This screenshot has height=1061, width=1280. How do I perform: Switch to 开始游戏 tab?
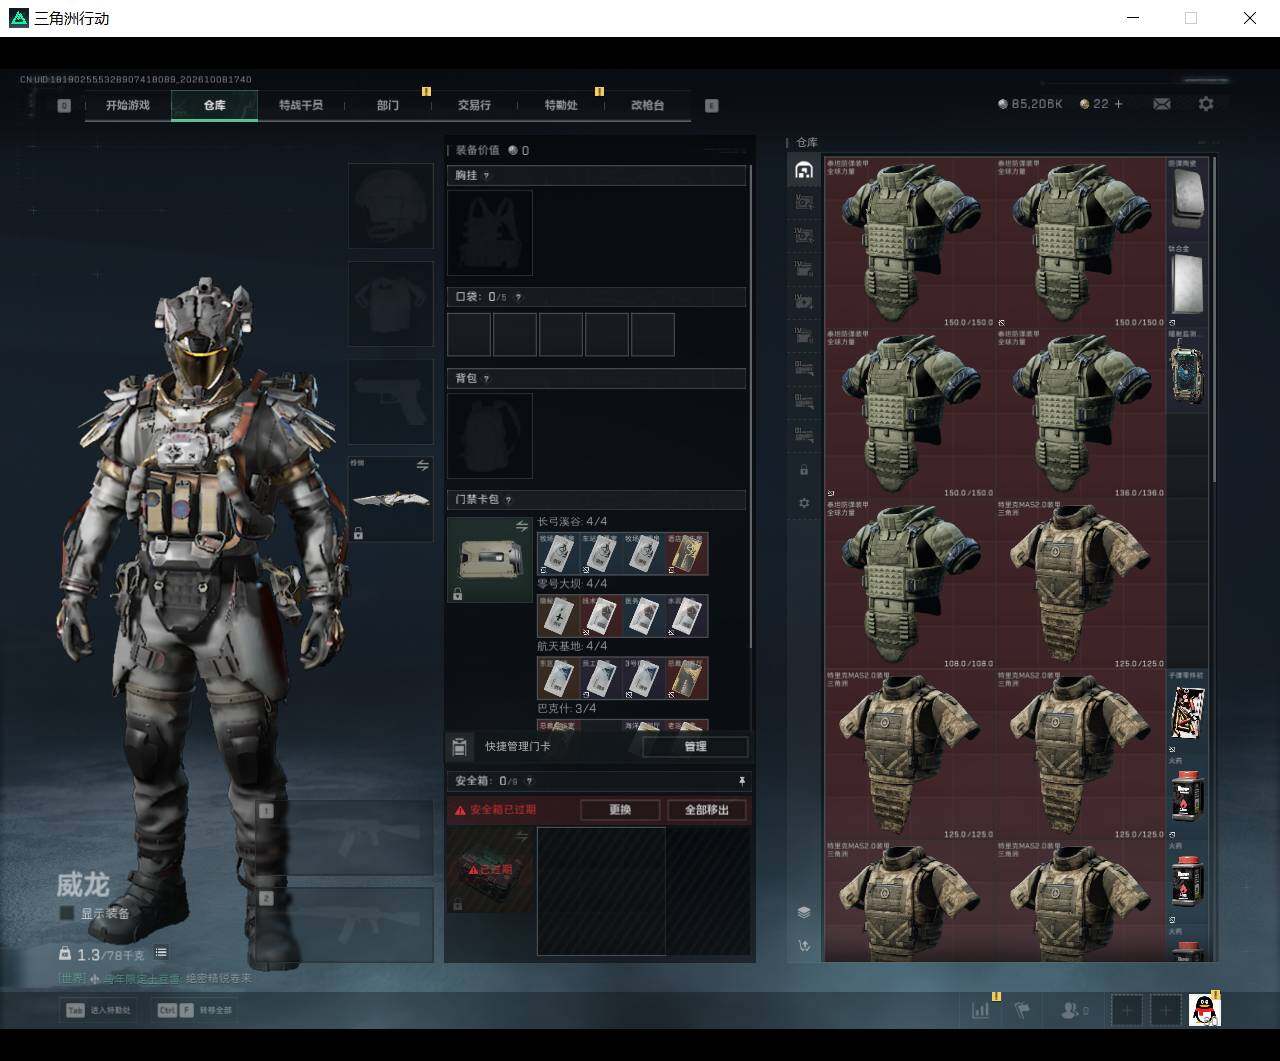click(x=128, y=105)
